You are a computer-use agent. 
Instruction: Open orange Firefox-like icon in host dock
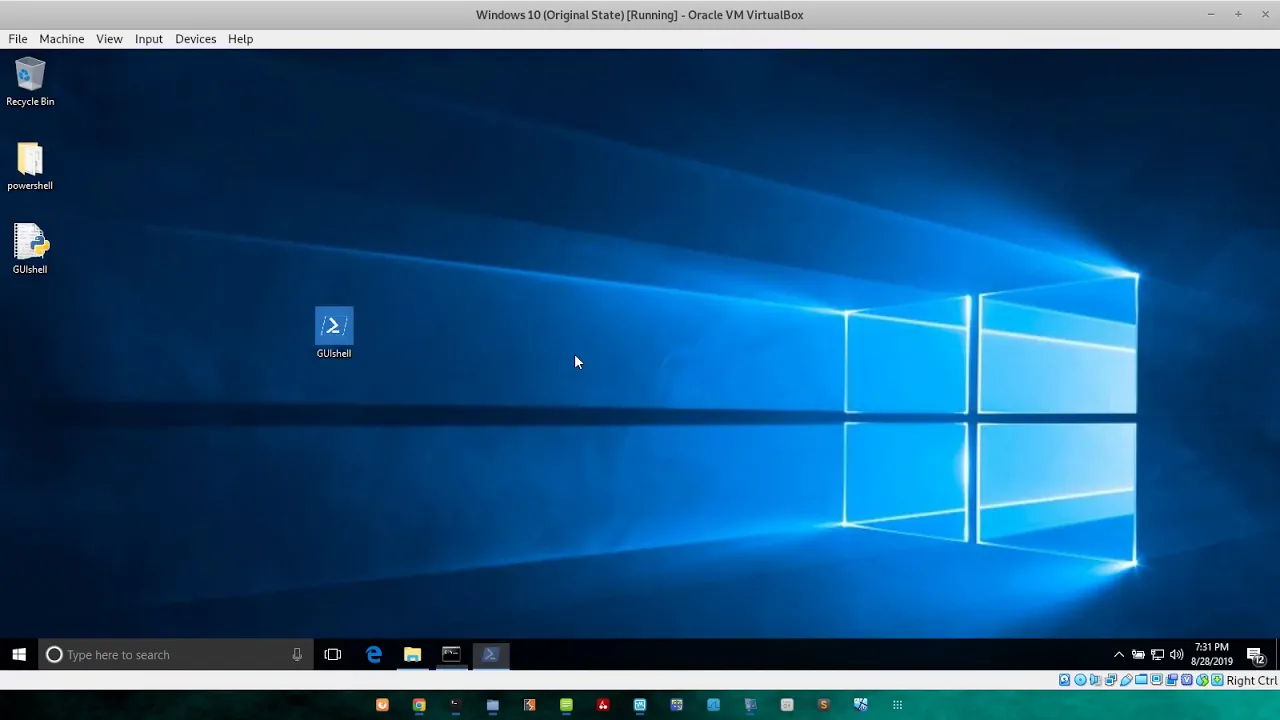[x=382, y=705]
